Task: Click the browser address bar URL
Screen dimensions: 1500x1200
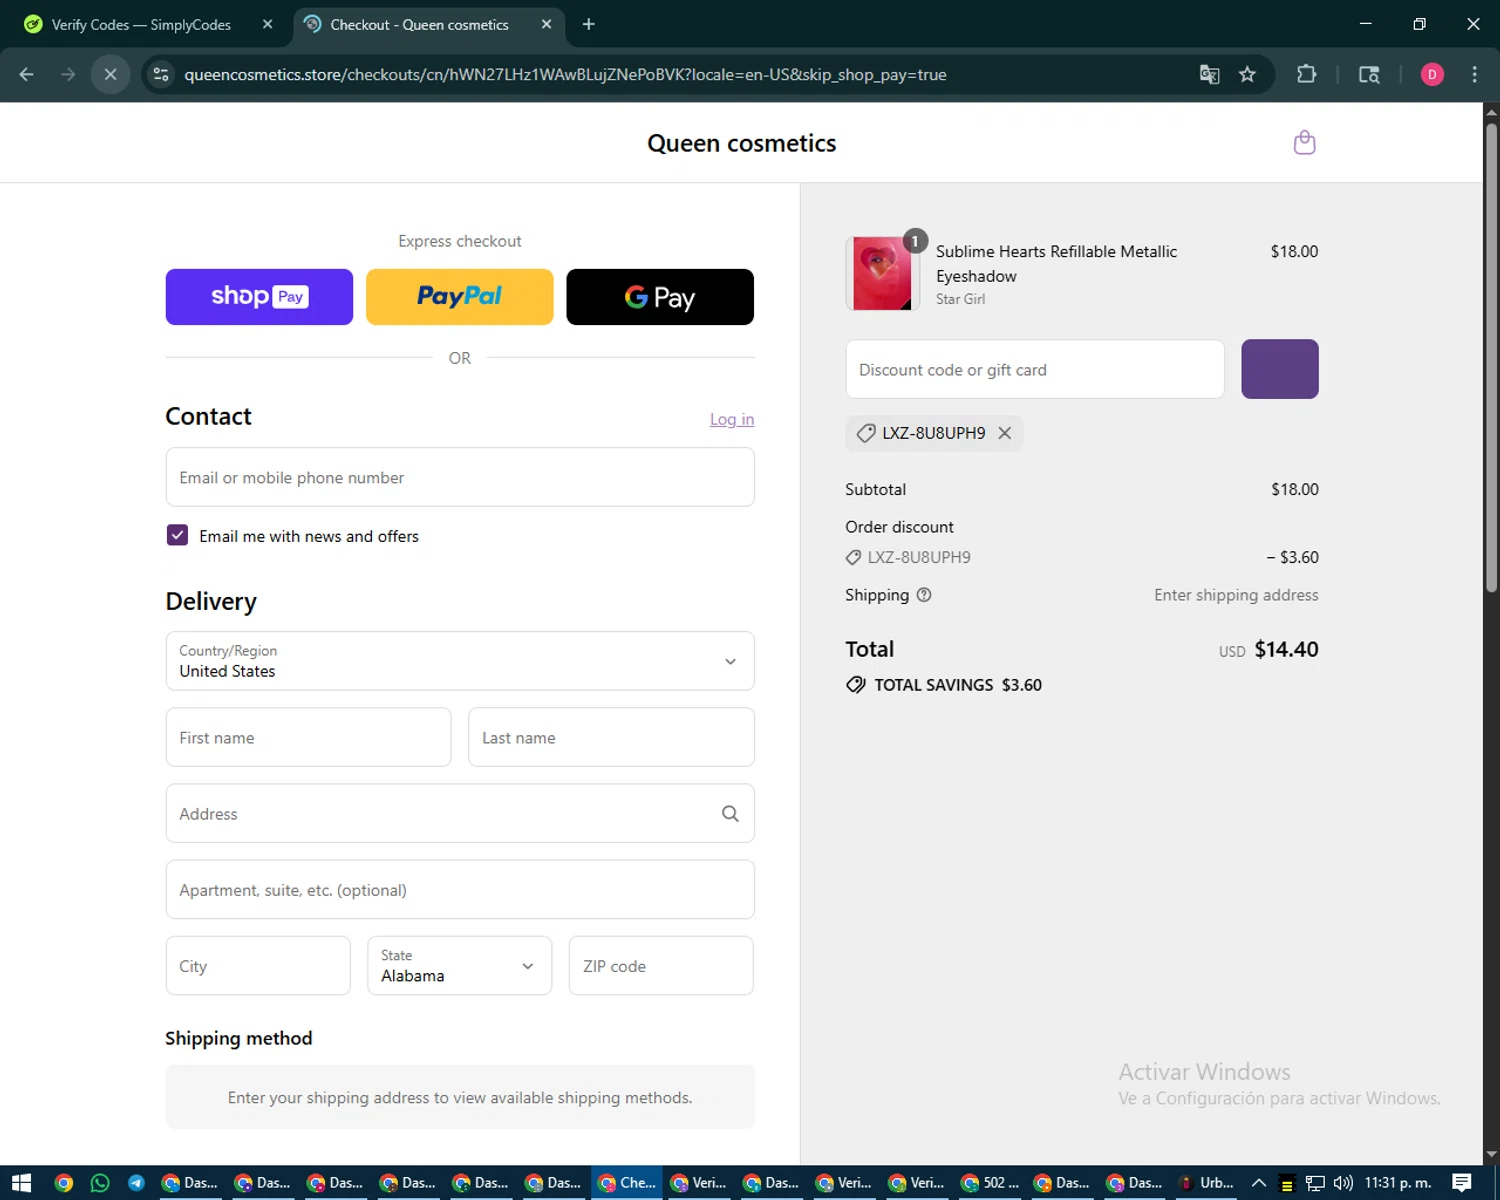Action: (565, 74)
